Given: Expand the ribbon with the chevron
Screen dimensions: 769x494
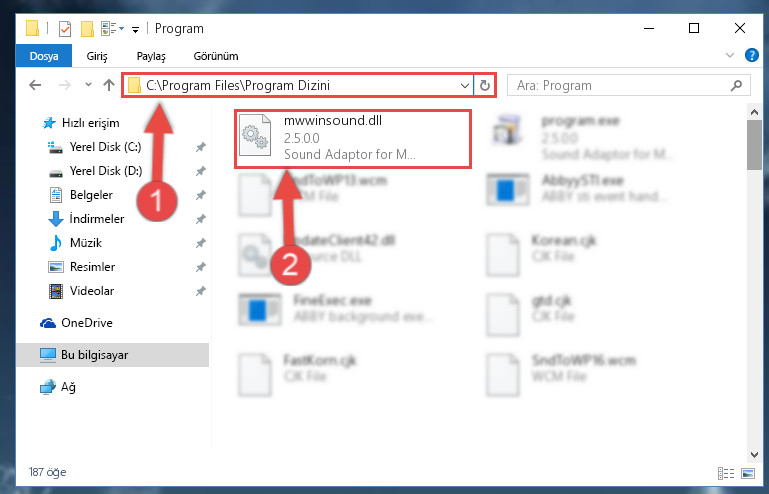Looking at the screenshot, I should click(730, 55).
